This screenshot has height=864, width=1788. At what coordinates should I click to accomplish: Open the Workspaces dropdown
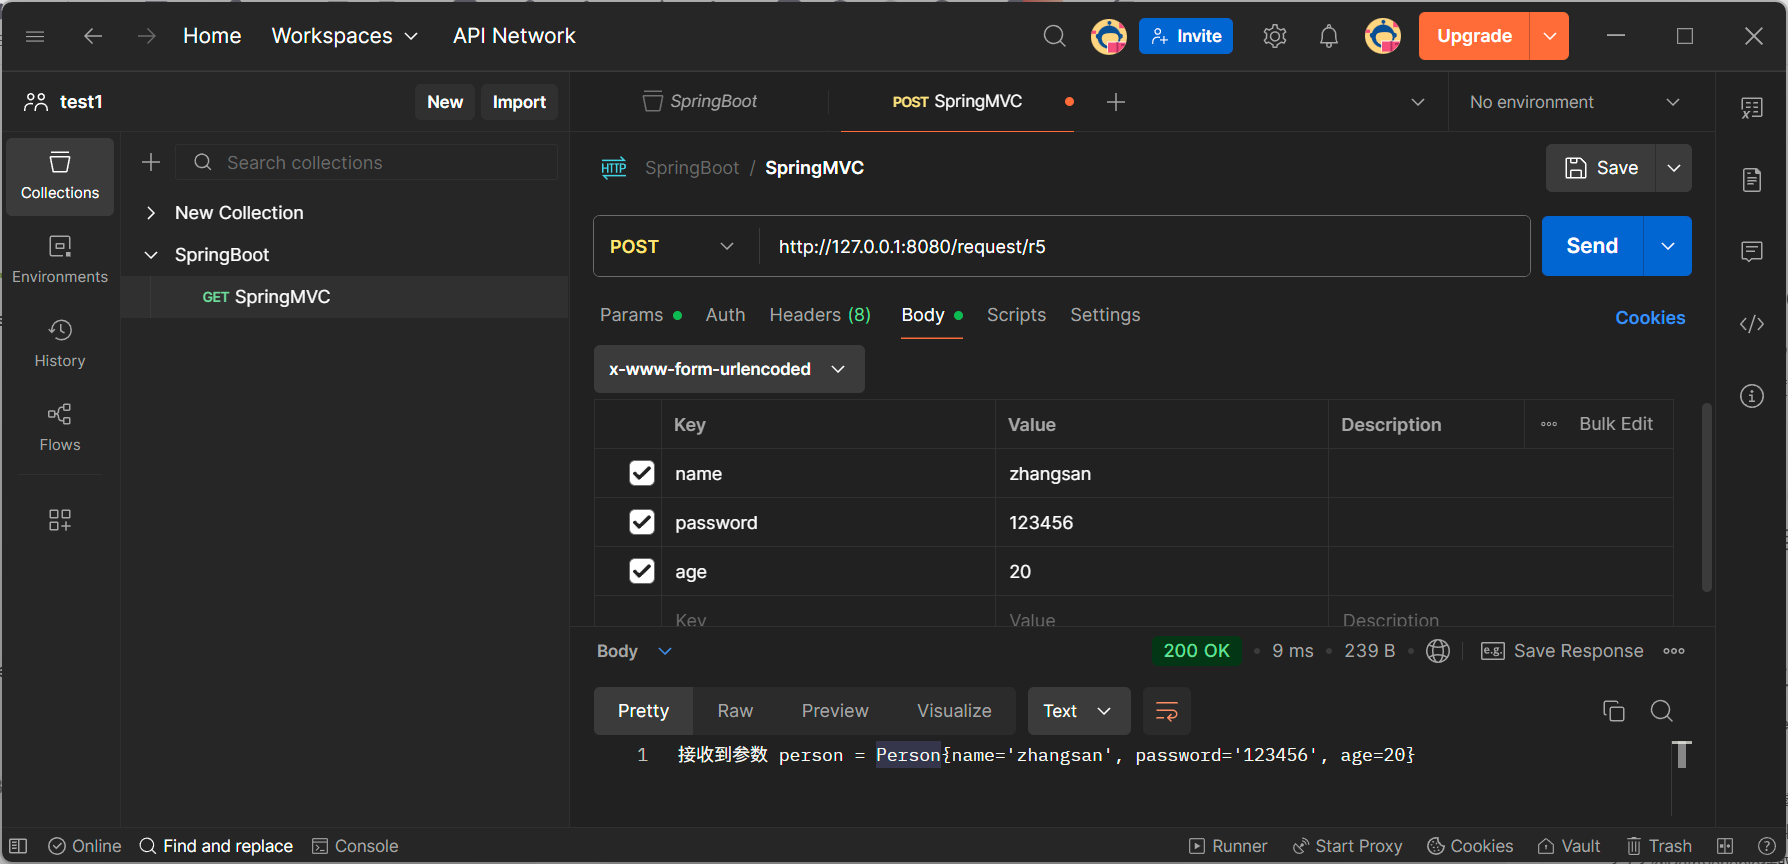click(x=345, y=36)
